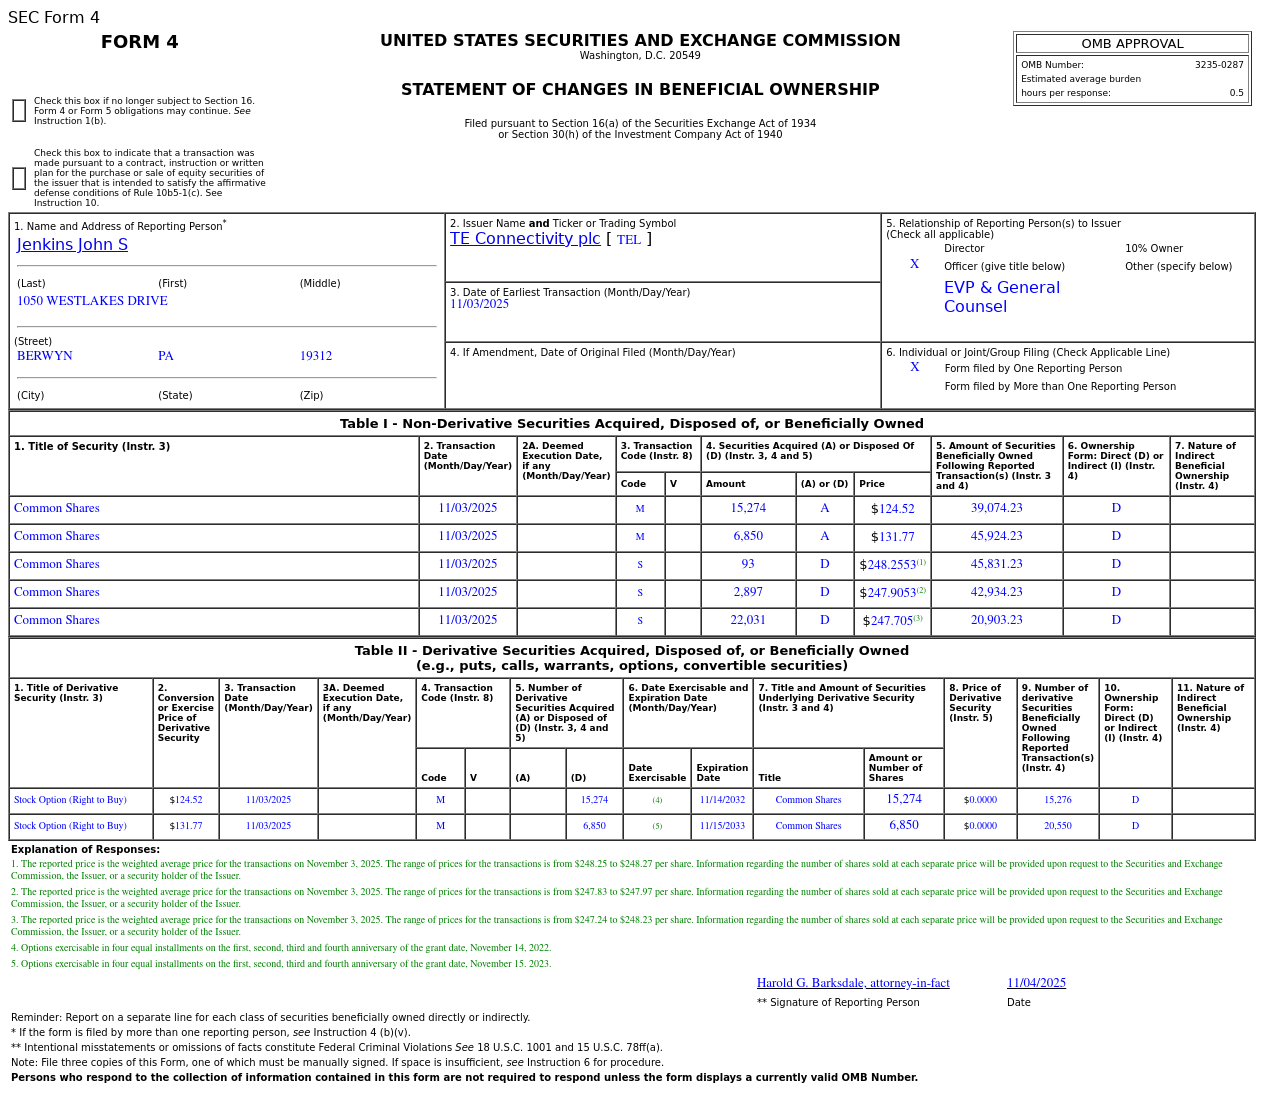
Task: Open footnote (3) beside price $247.705
Action: point(918,618)
